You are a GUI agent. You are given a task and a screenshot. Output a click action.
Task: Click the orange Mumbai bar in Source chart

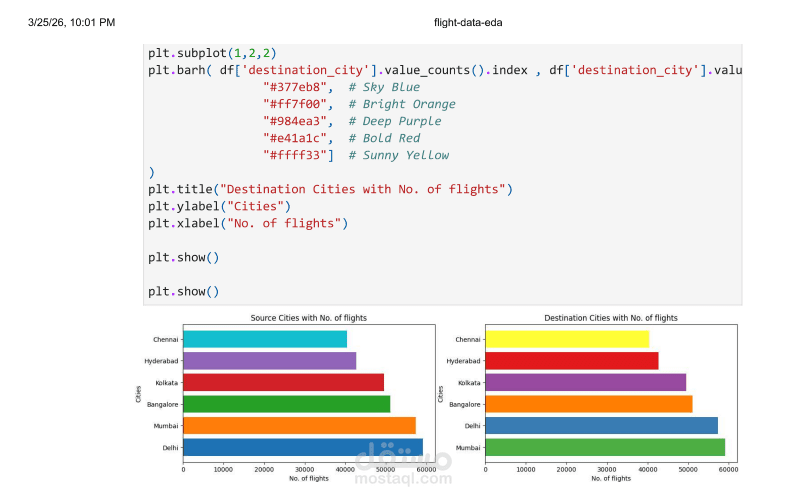[299, 426]
